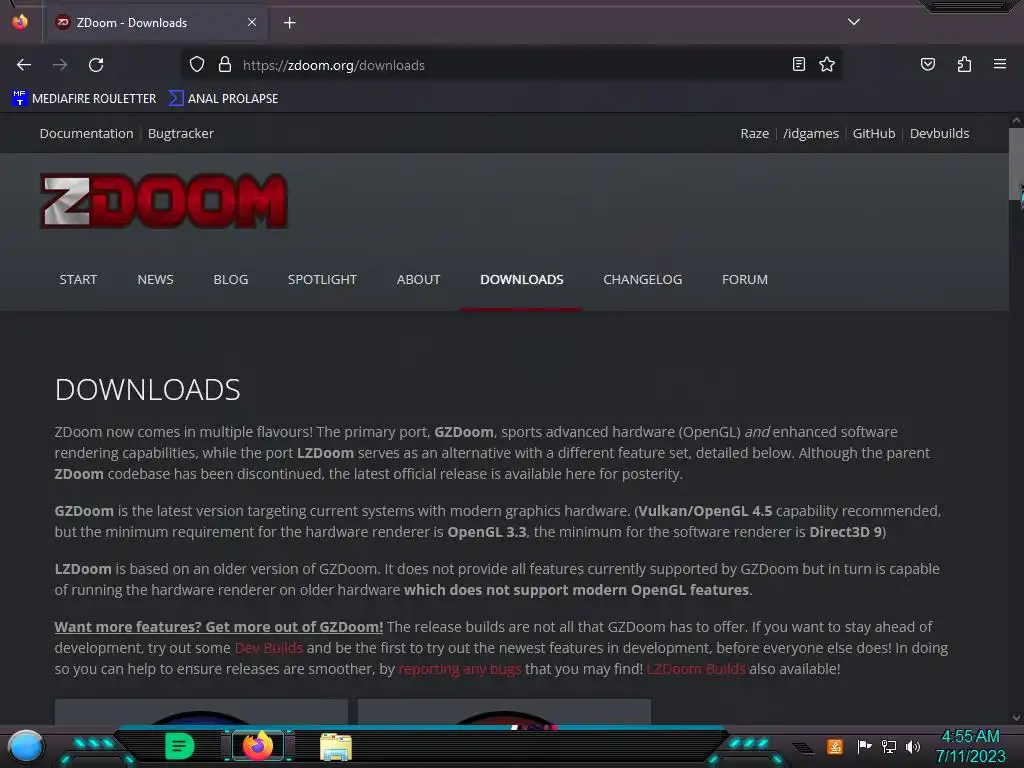Follow the 'reporting any bugs' link
This screenshot has height=768, width=1024.
point(460,669)
